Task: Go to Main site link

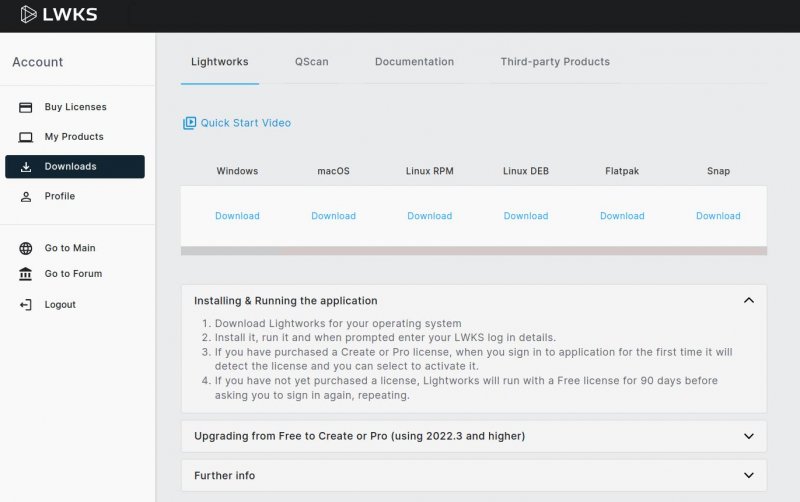Action: [70, 248]
